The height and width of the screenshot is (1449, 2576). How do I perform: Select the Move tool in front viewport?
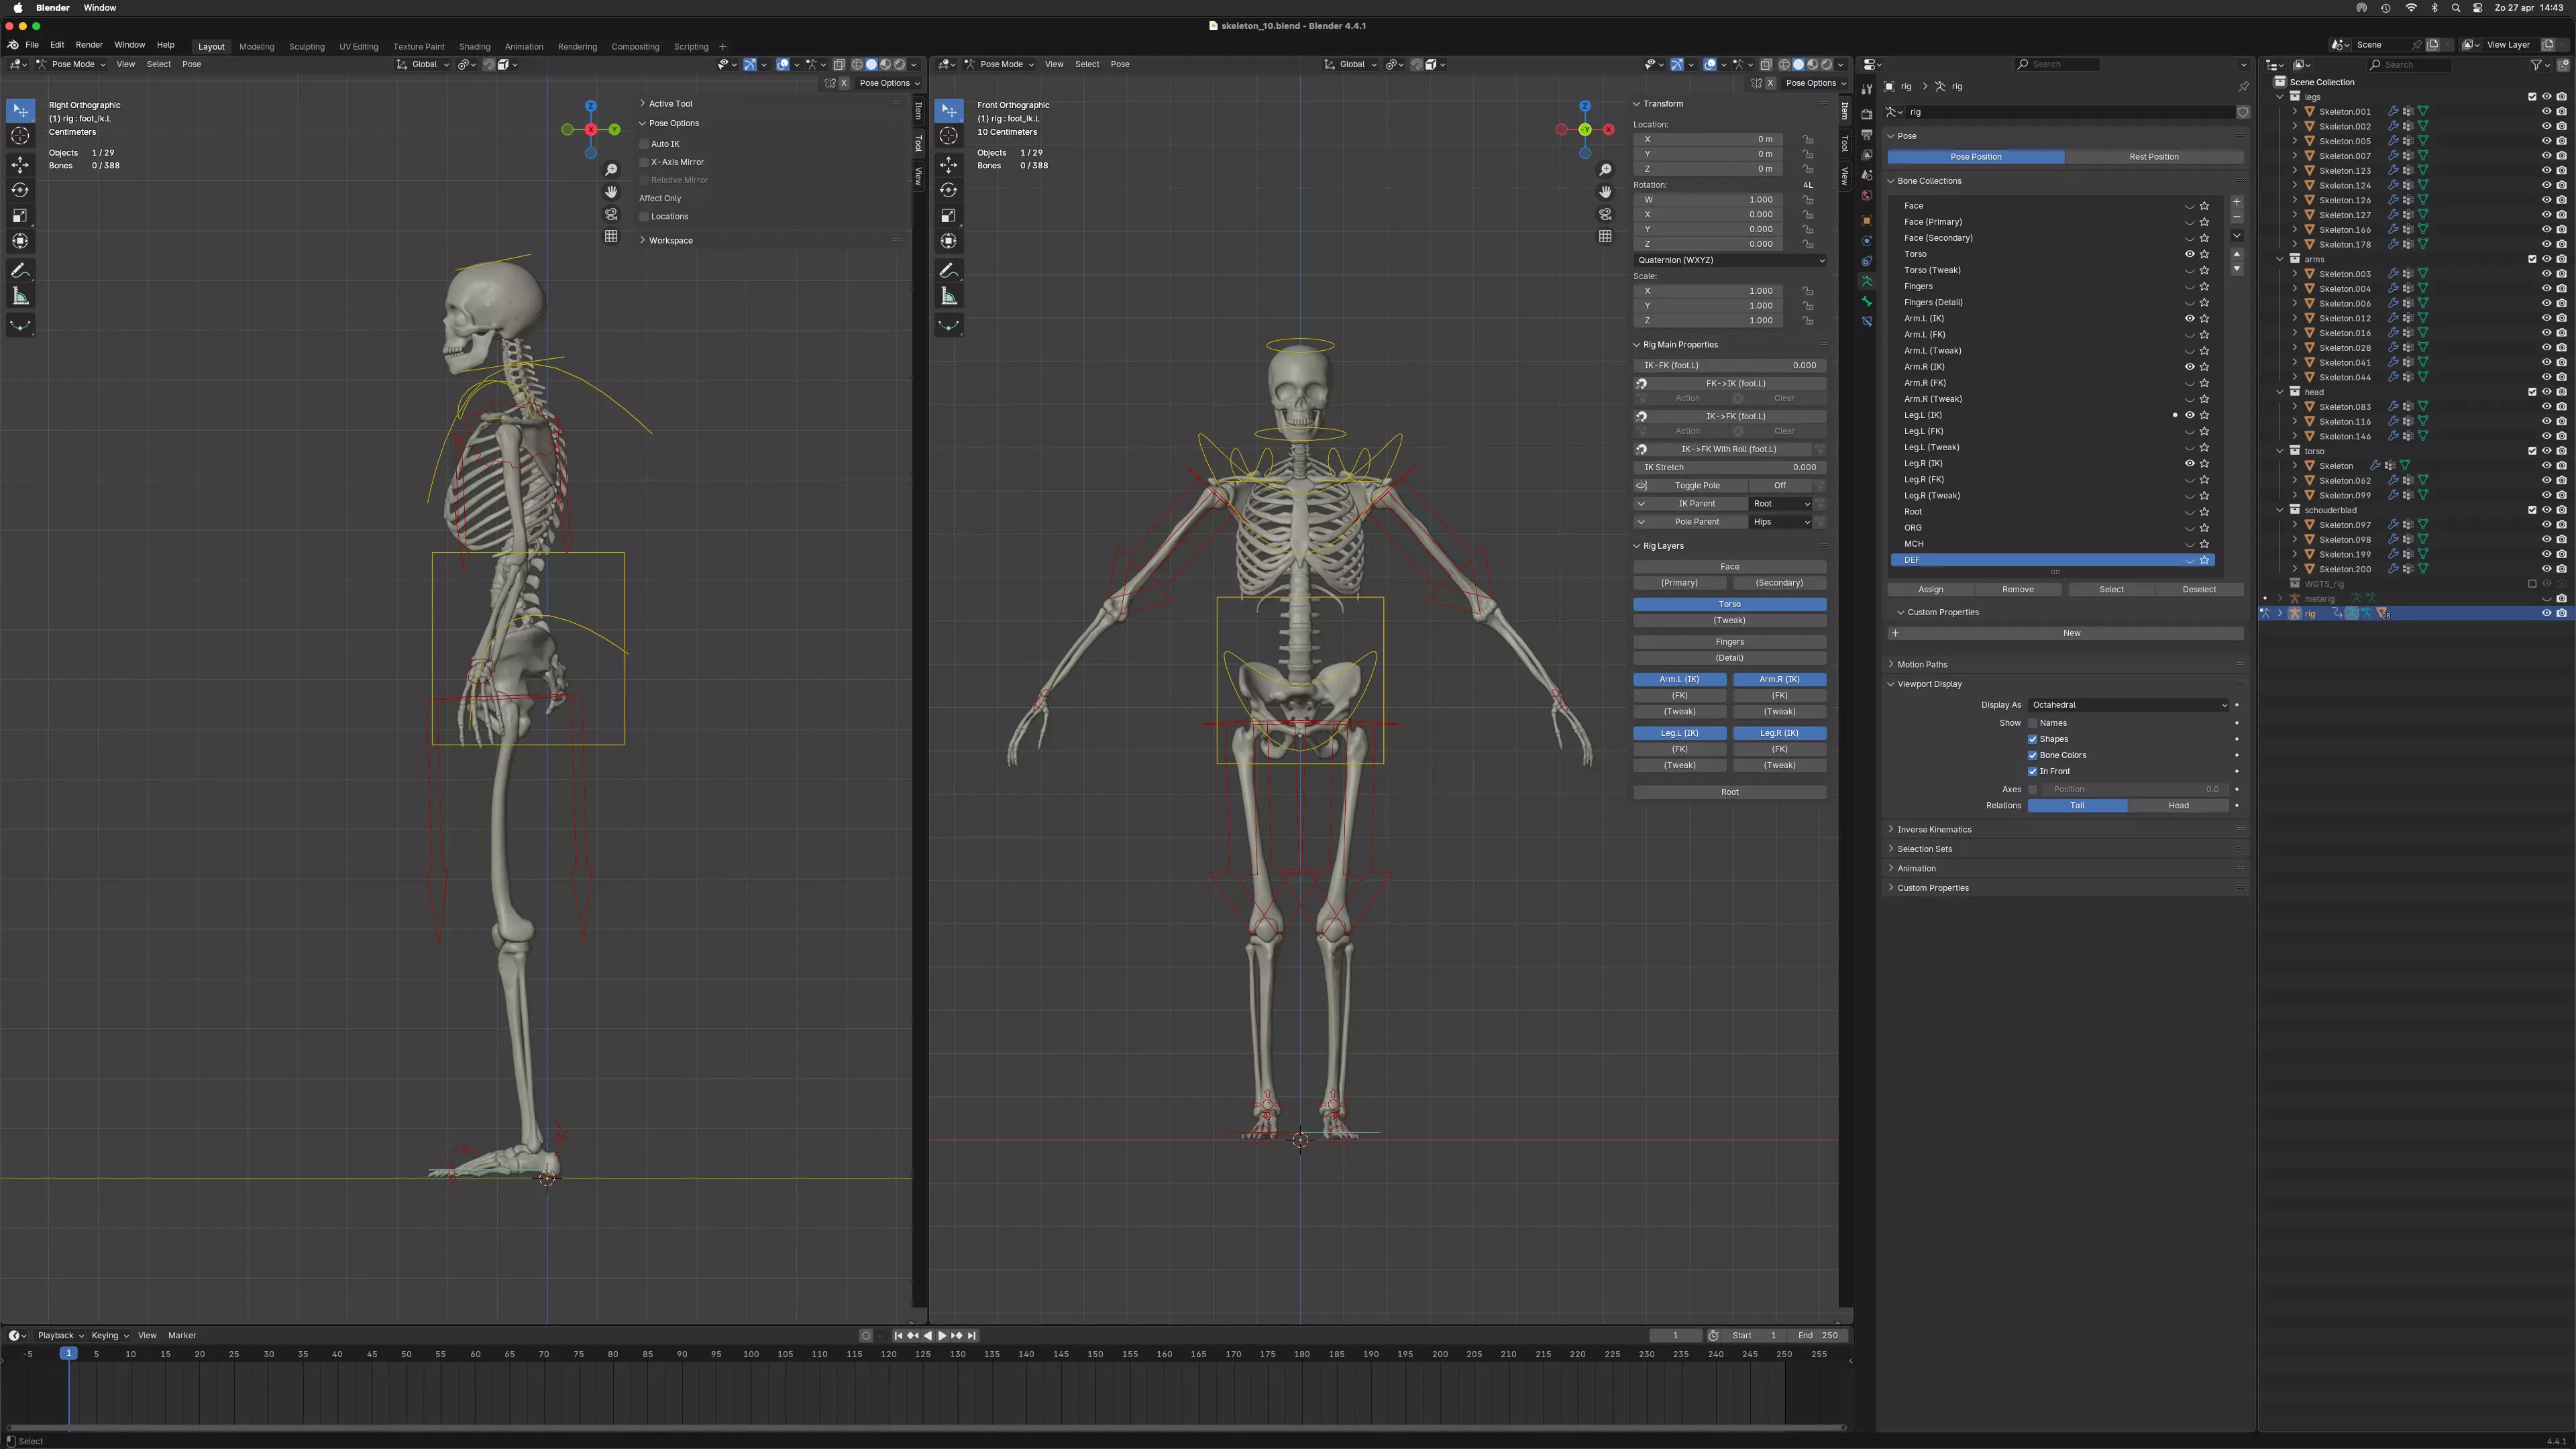pyautogui.click(x=948, y=164)
